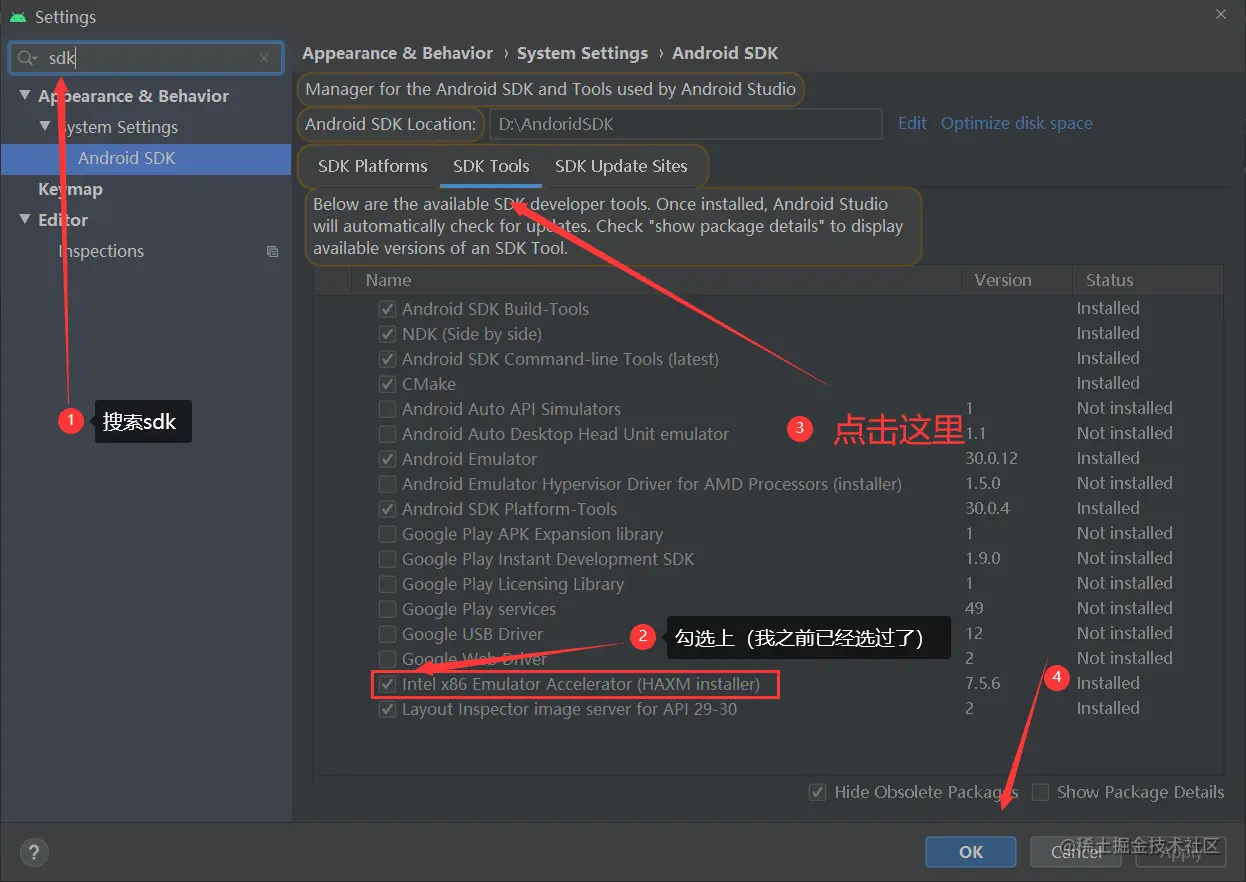The height and width of the screenshot is (882, 1246).
Task: Switch to SDK Platforms tab
Action: pos(373,166)
